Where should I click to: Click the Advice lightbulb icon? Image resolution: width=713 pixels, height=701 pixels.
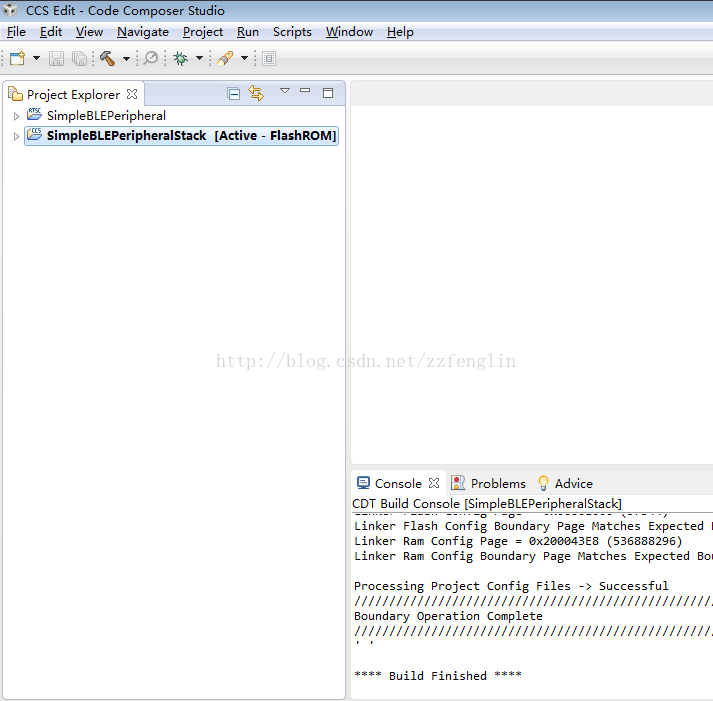(x=543, y=483)
